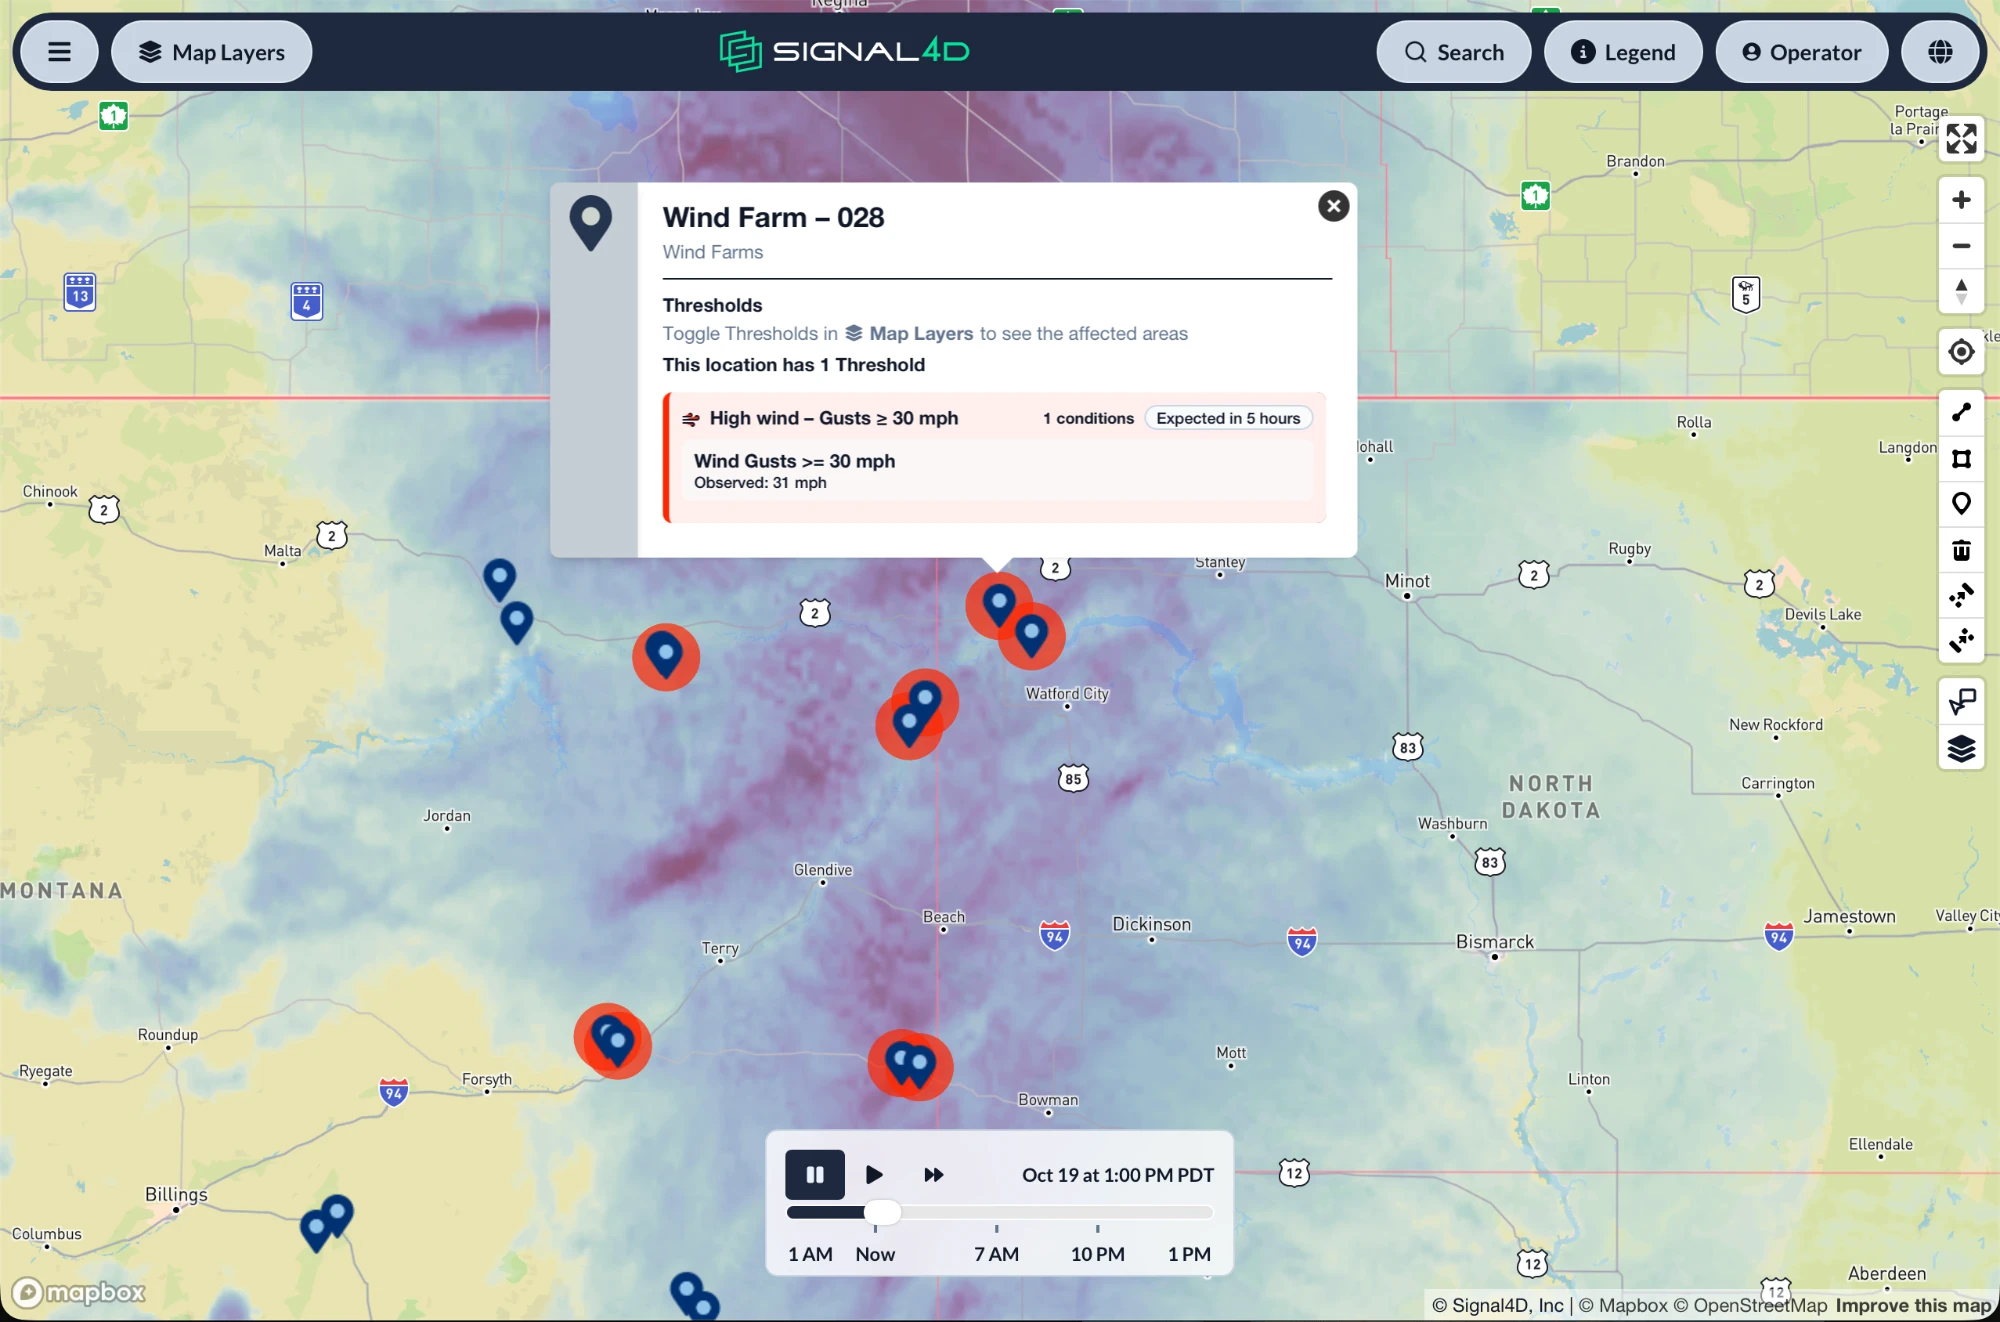Viewport: 2000px width, 1322px height.
Task: Click the timeline slider handle
Action: (x=882, y=1212)
